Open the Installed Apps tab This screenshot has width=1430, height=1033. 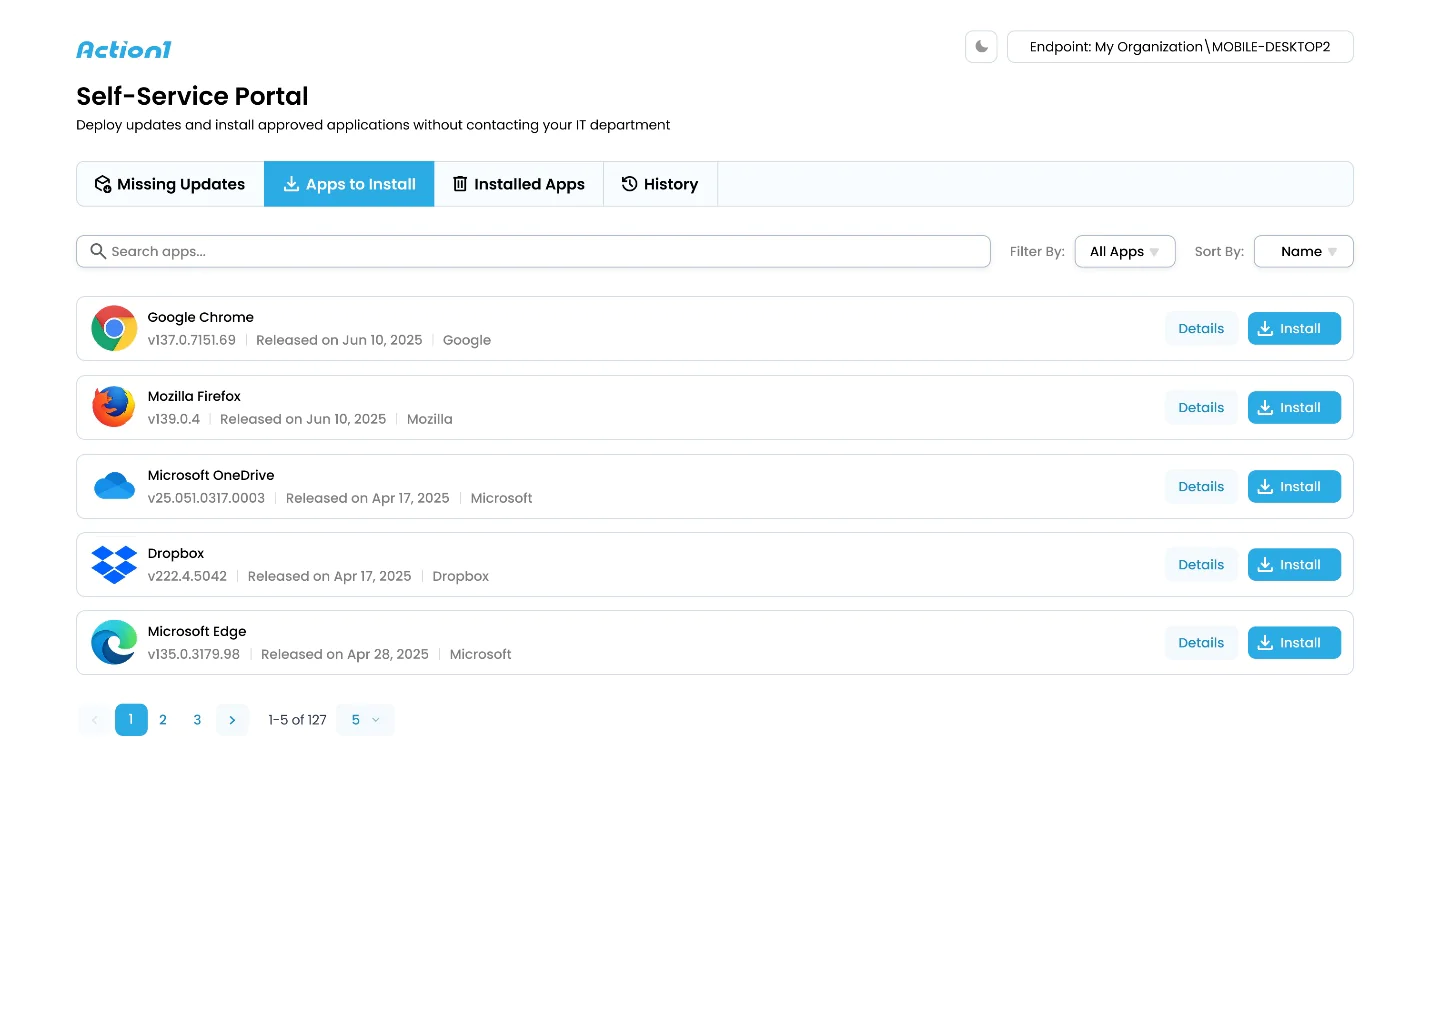click(518, 185)
